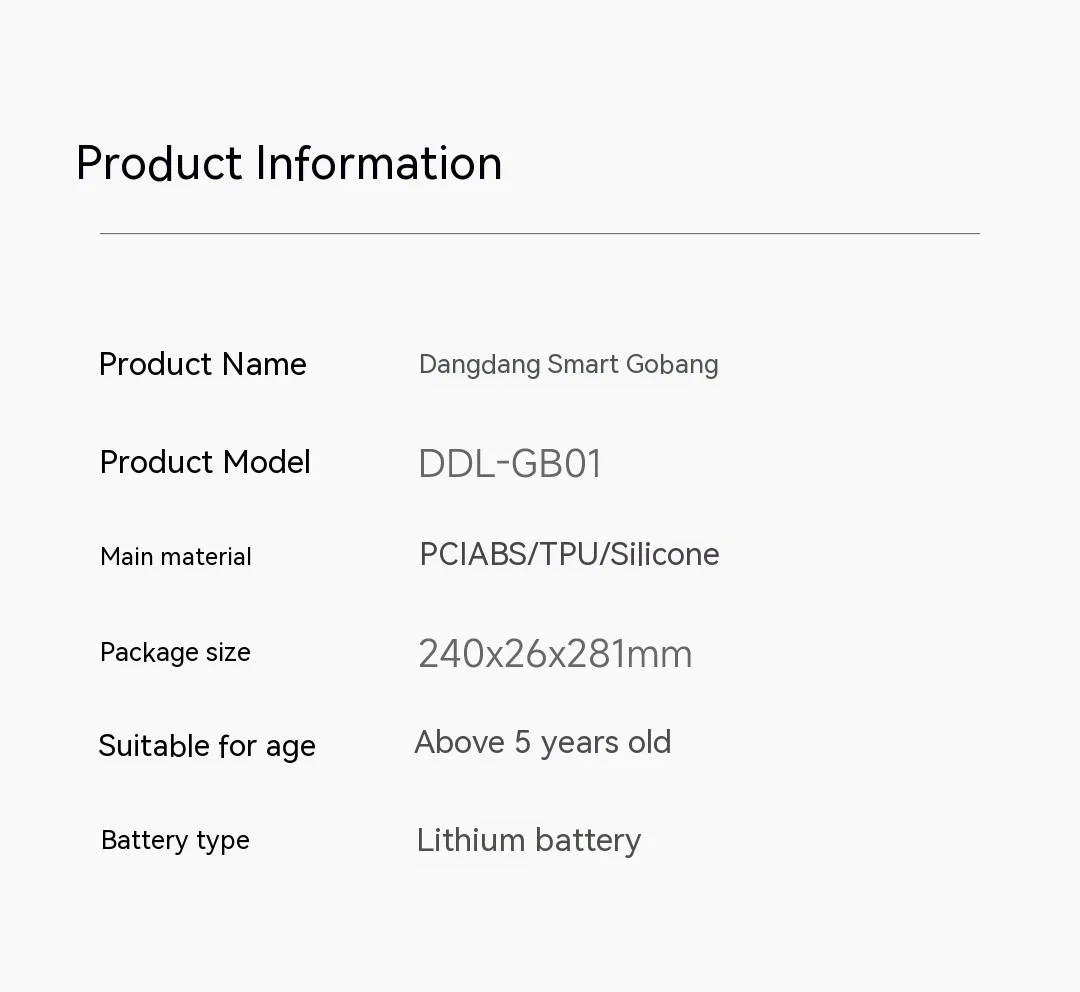This screenshot has height=992, width=1080.
Task: Select the Product Name label
Action: [203, 364]
